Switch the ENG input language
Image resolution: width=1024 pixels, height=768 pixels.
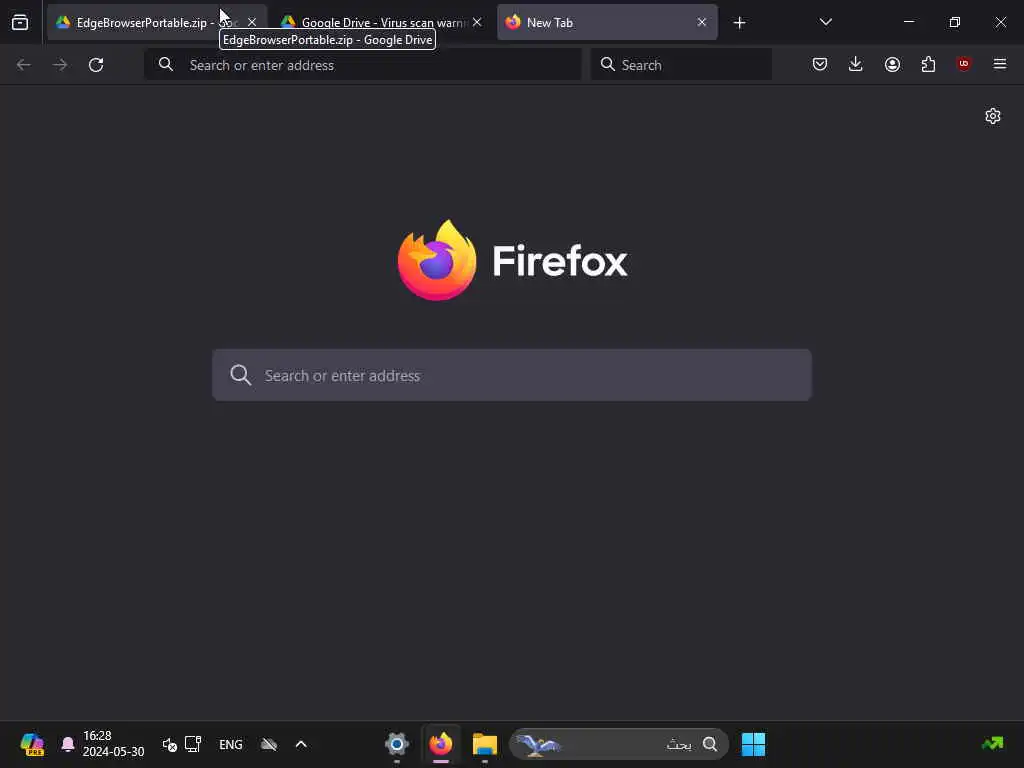click(x=231, y=744)
